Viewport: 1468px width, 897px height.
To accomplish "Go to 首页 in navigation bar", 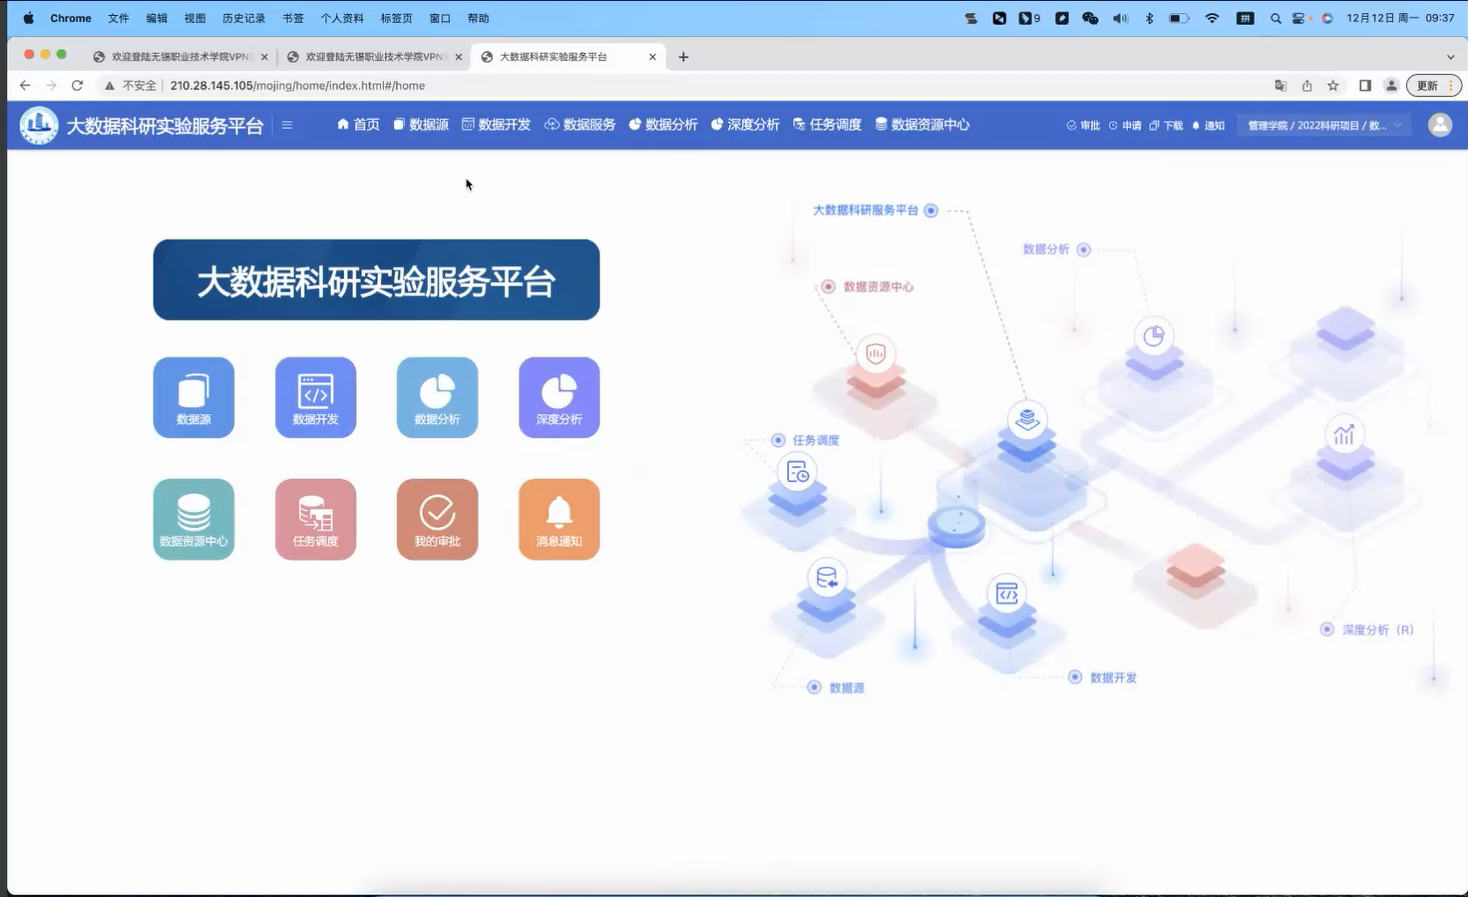I will point(358,125).
